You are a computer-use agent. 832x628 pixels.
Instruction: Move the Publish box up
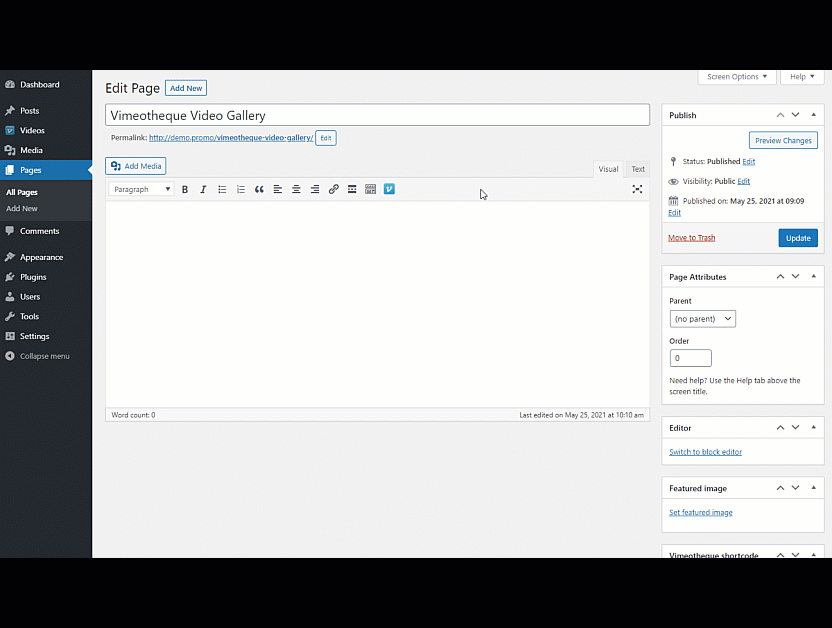click(780, 115)
